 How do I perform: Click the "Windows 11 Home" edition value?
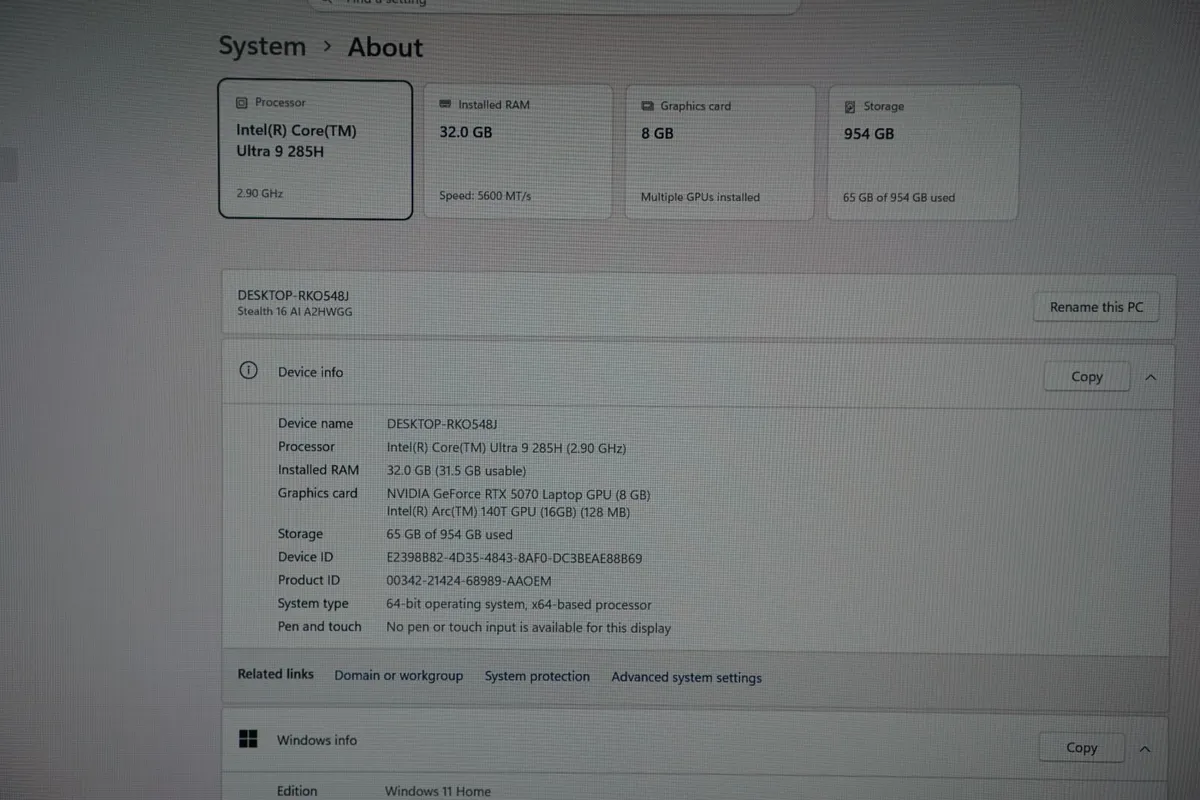(438, 791)
